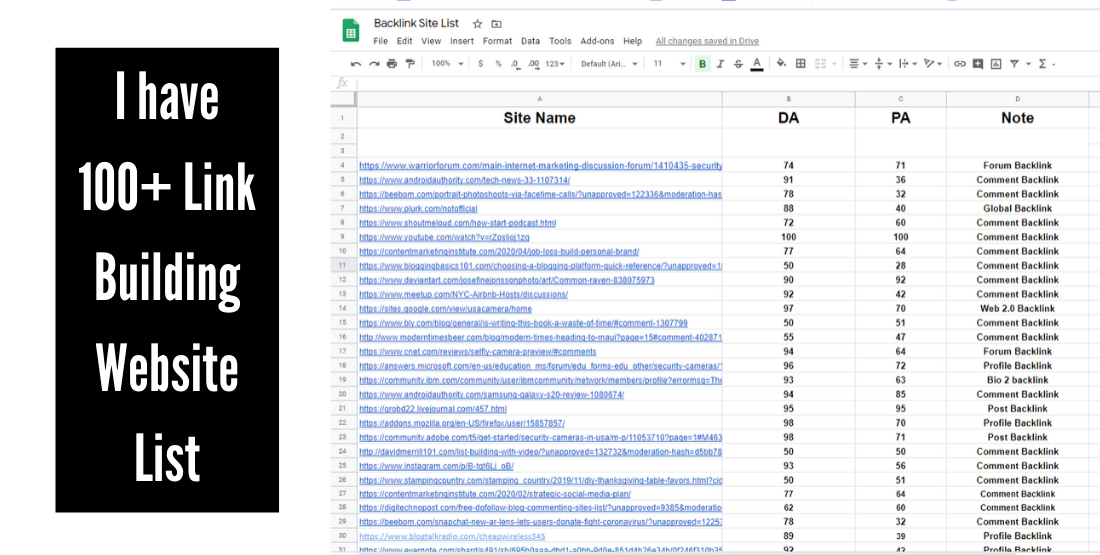Star the Backlink Site List document
This screenshot has width=1100, height=555.
pyautogui.click(x=477, y=23)
